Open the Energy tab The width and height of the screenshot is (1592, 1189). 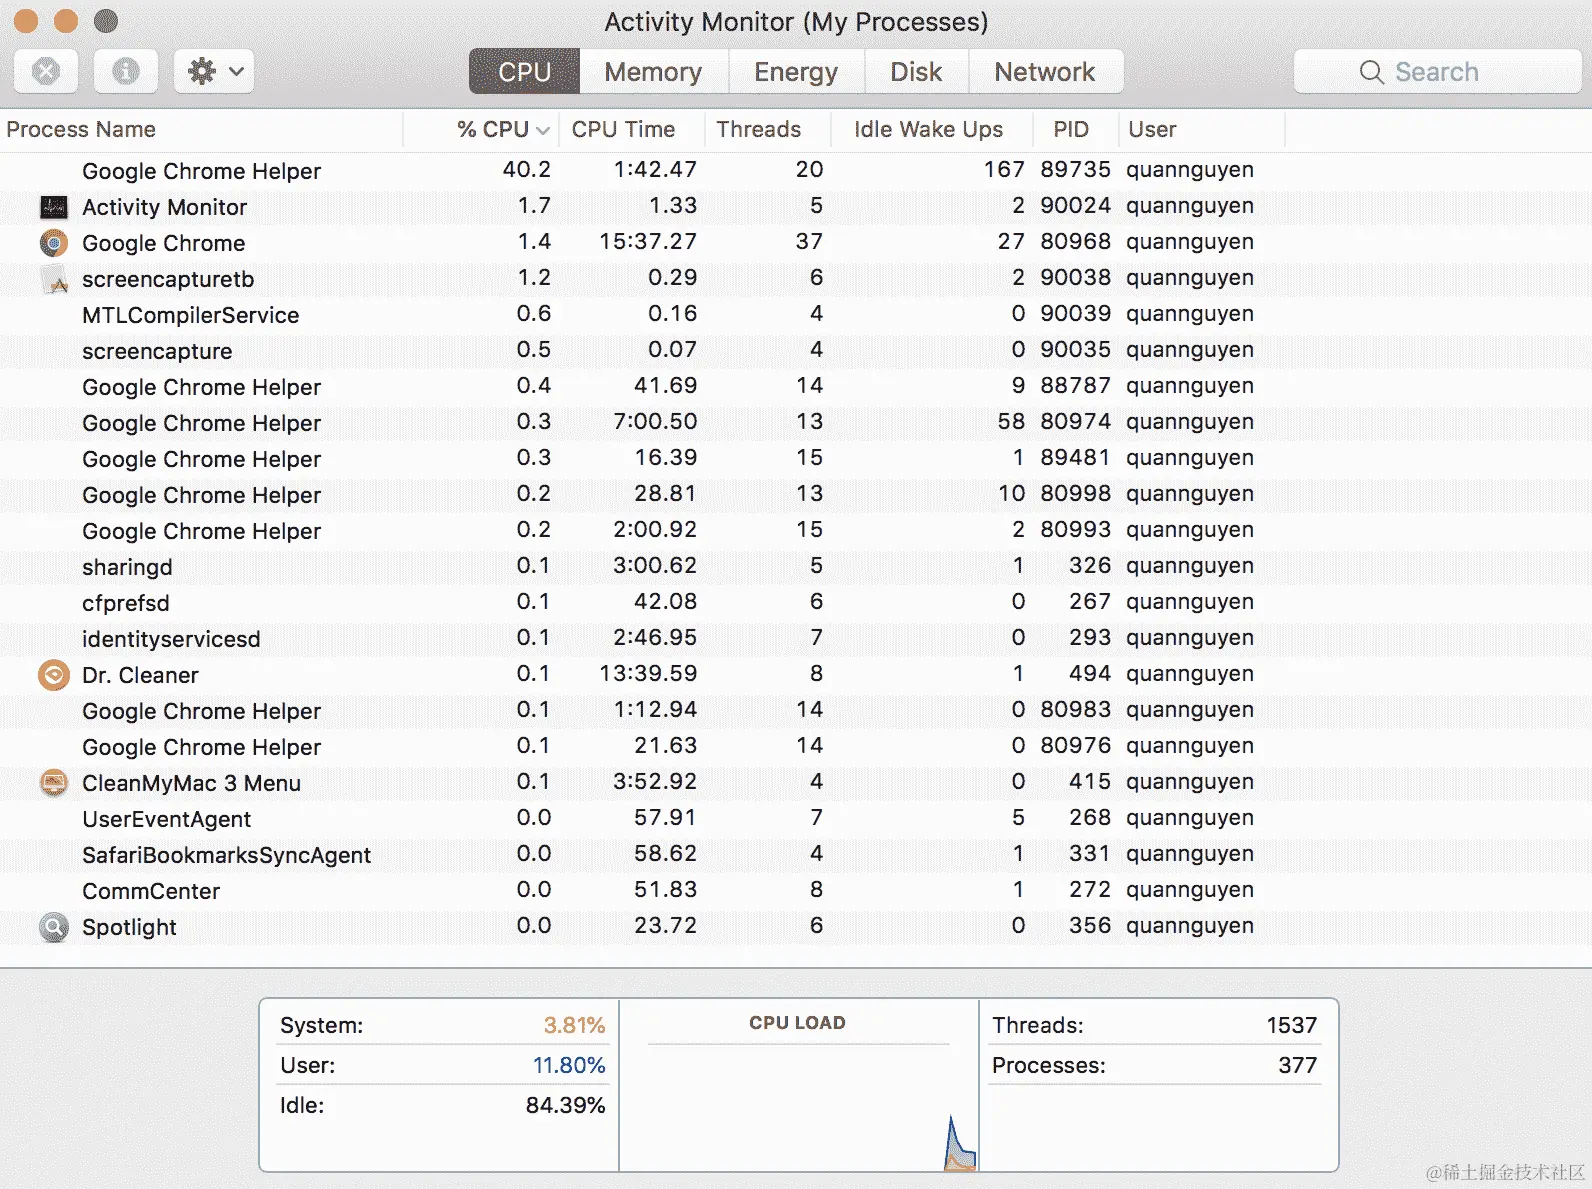pos(796,72)
